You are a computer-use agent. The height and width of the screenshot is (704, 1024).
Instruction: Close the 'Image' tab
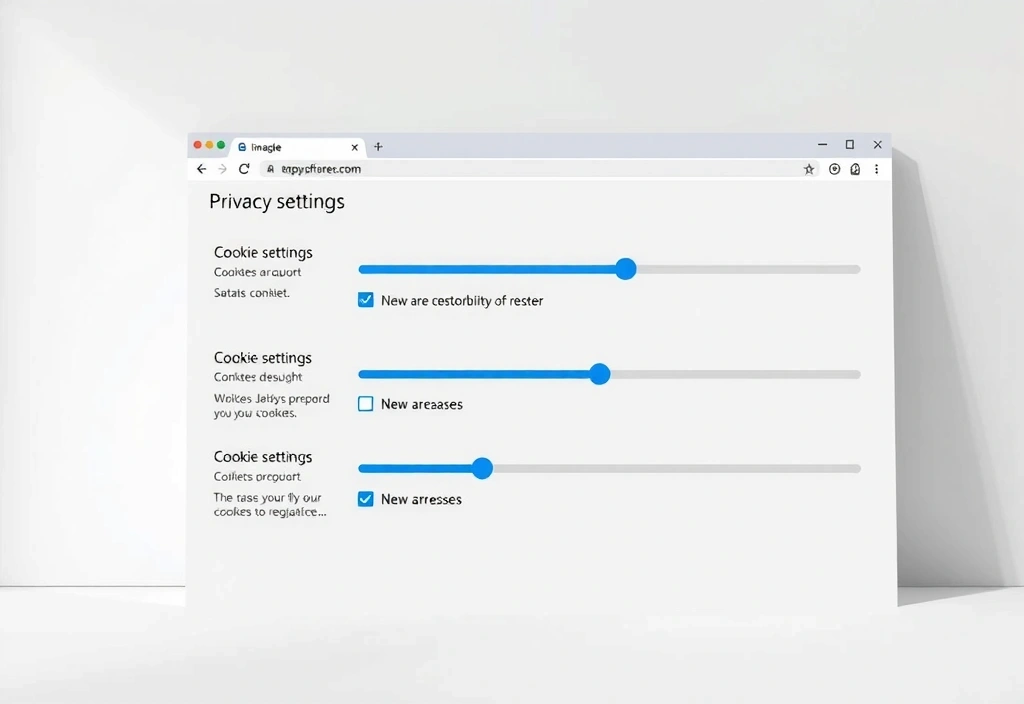click(355, 146)
